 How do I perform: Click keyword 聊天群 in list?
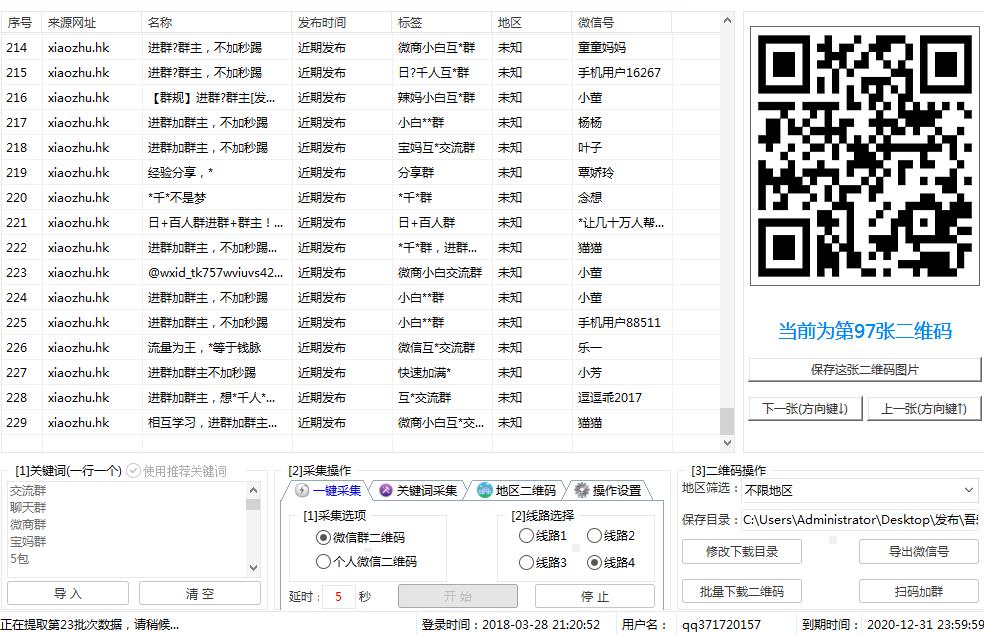tap(28, 507)
